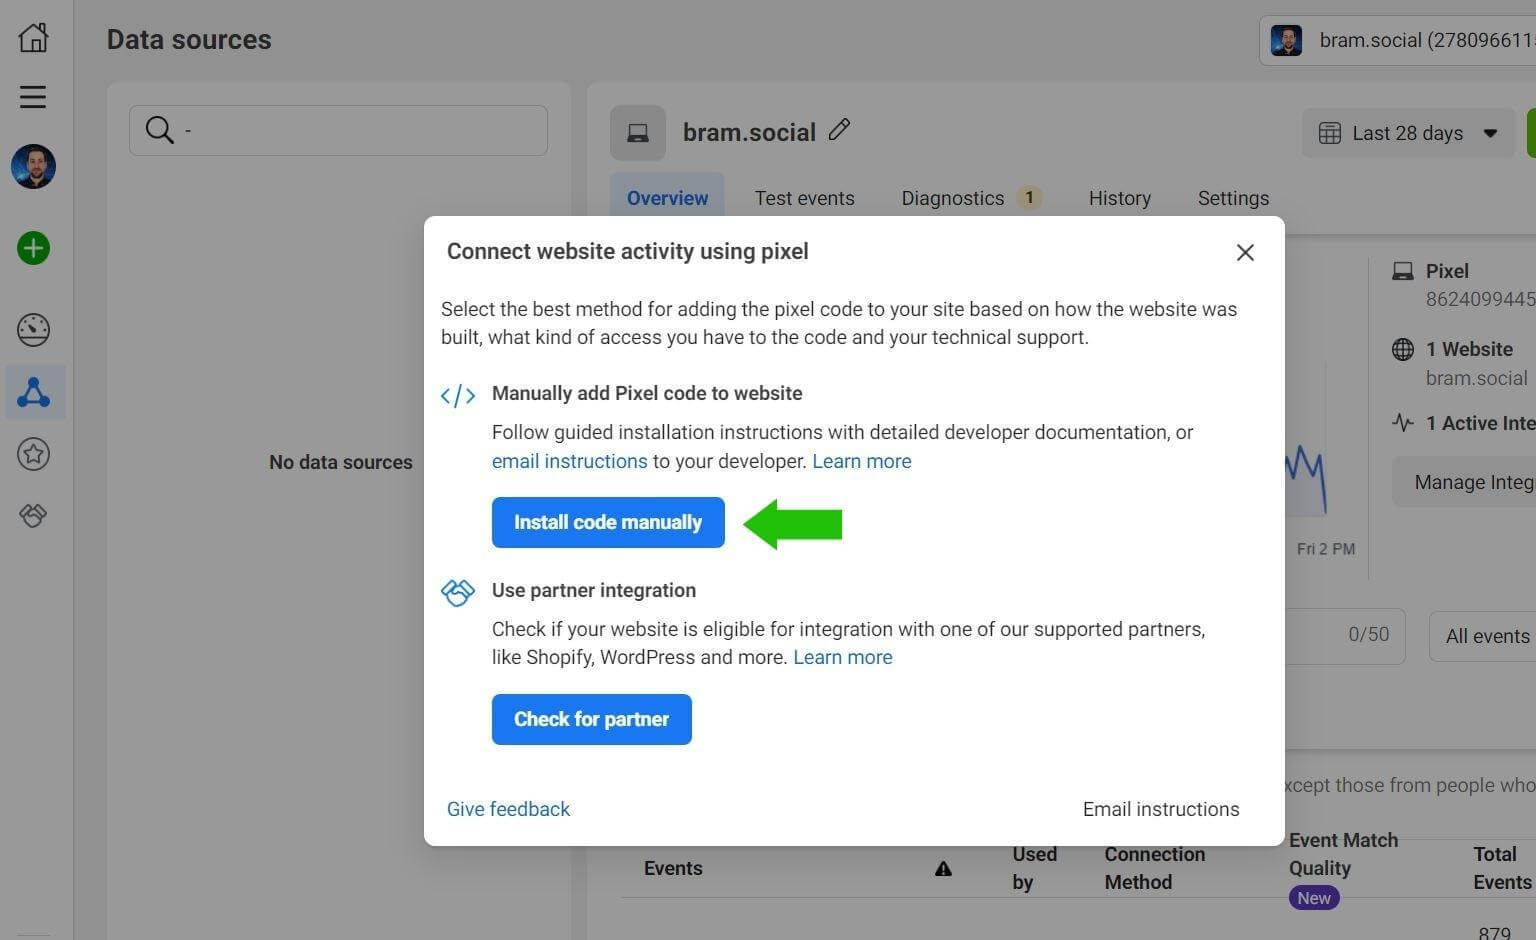Open the Diagnostics tab
Screen dimensions: 1536x940
coord(952,198)
